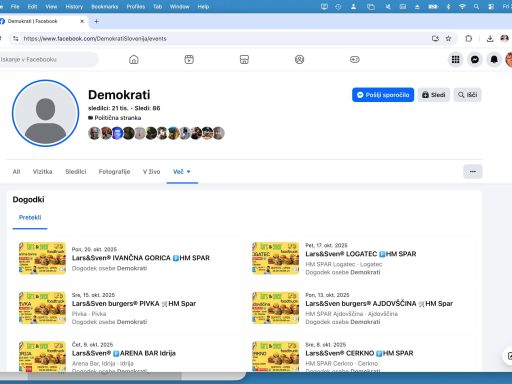
Task: Open the Bluetooth menu bar icon
Action: pos(448,7)
